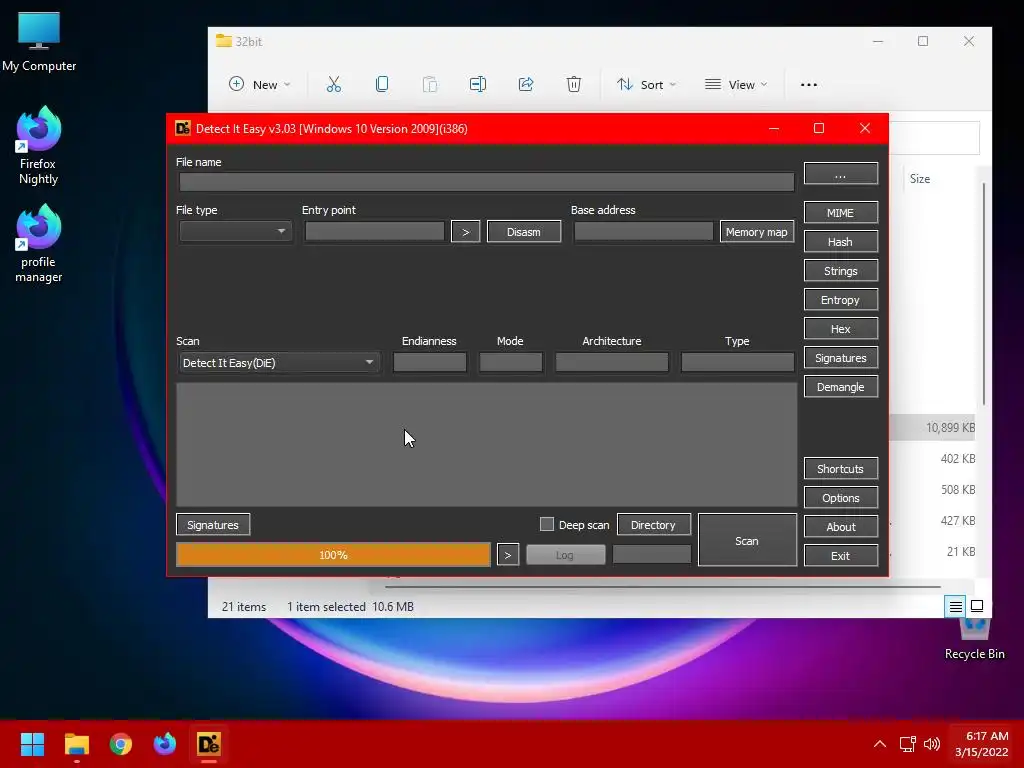This screenshot has width=1024, height=768.
Task: Open the Demangle tool
Action: [x=840, y=387]
